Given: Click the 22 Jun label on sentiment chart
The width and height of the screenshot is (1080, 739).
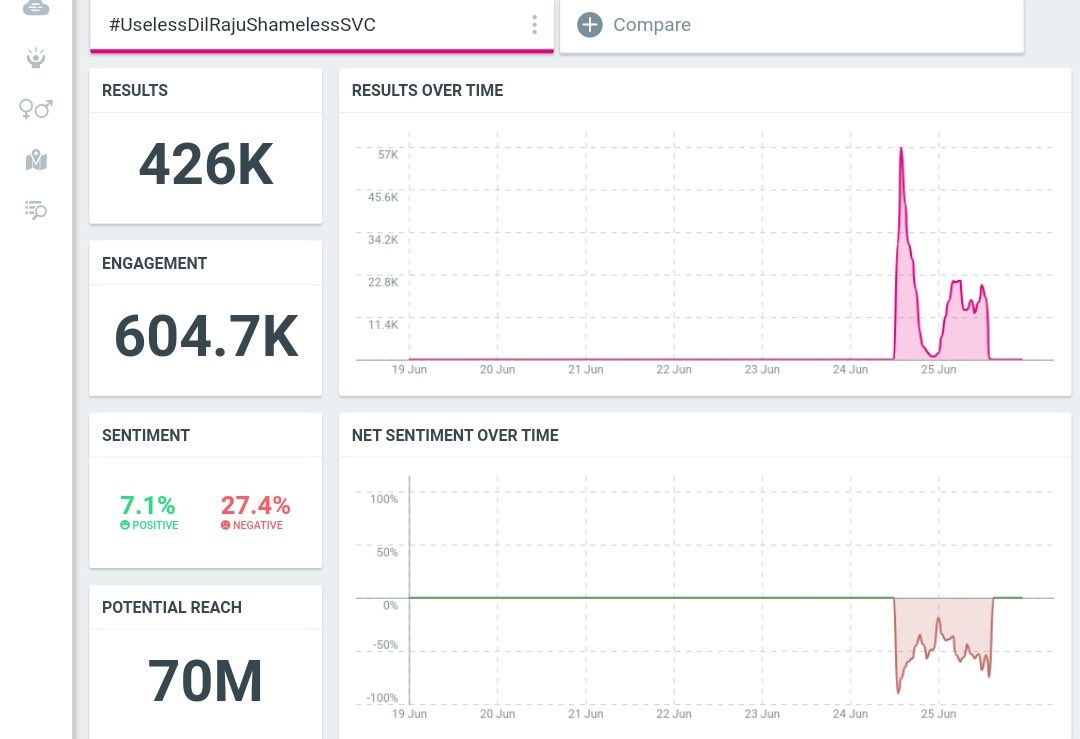Looking at the screenshot, I should (x=674, y=714).
